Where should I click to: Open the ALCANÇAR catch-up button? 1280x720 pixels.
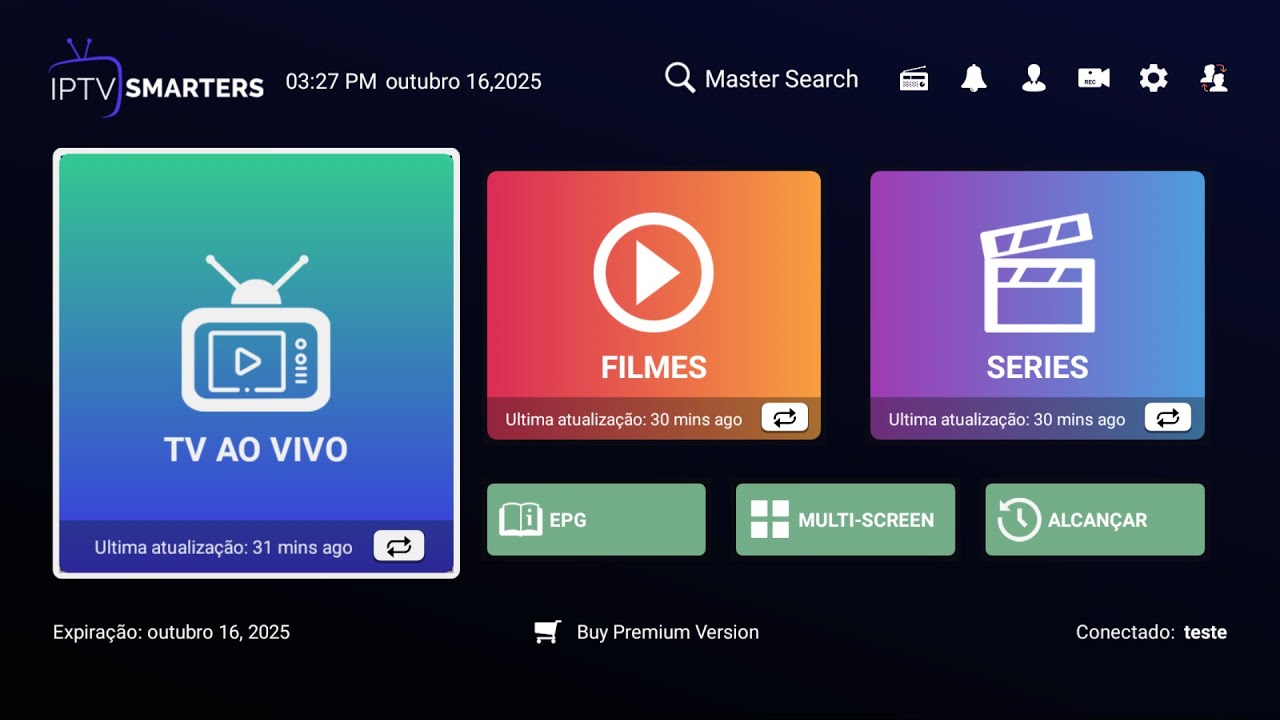pyautogui.click(x=1095, y=520)
